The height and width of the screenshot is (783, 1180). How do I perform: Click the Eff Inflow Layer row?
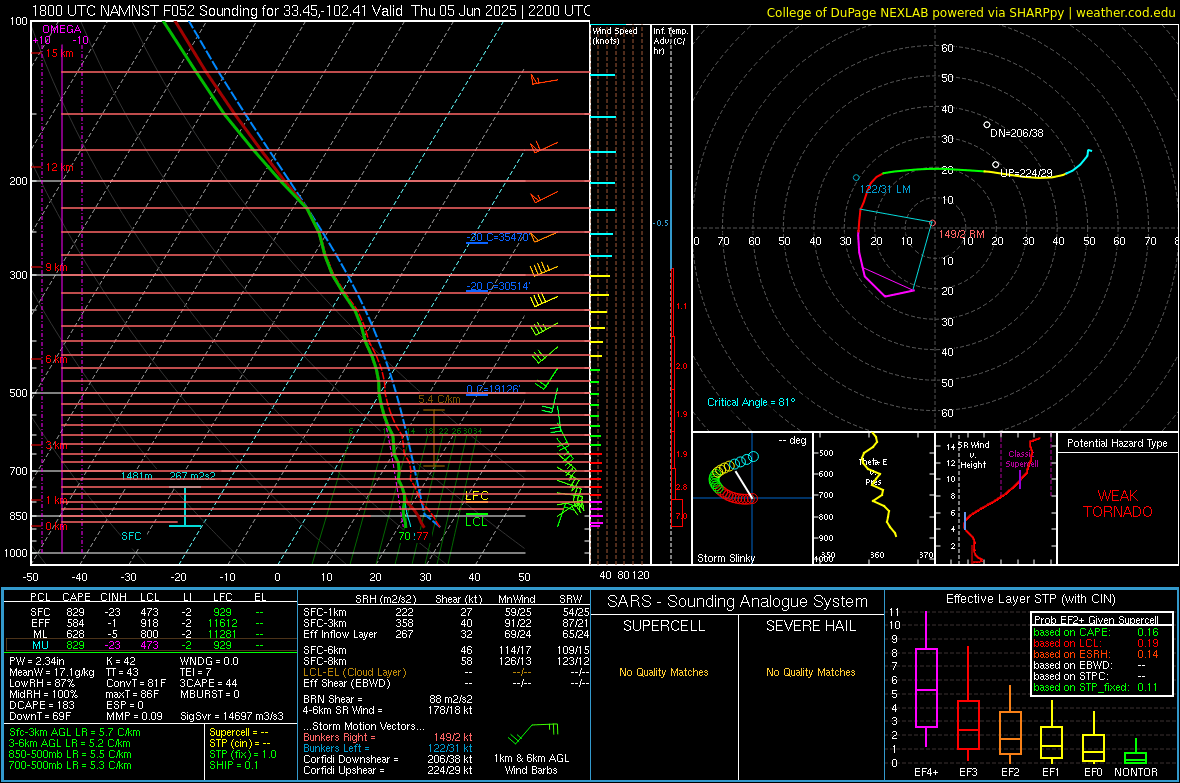tap(446, 634)
